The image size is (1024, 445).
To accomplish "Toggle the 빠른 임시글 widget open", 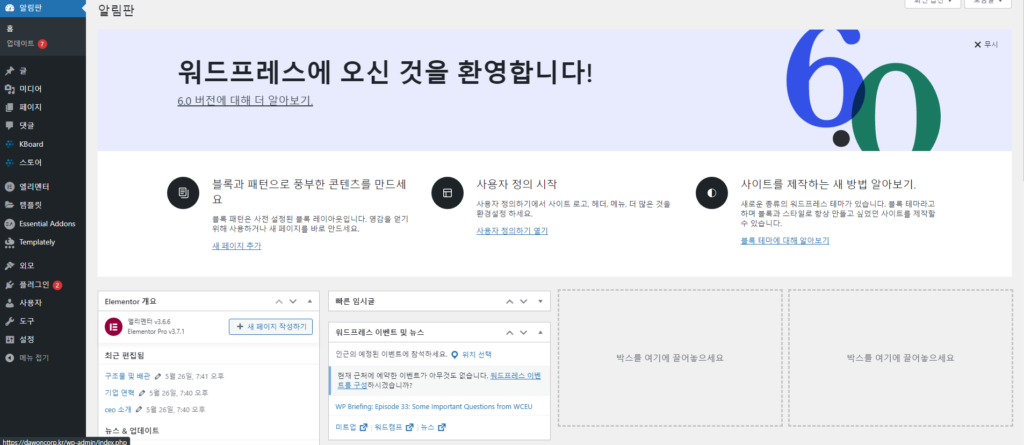I will coord(540,301).
